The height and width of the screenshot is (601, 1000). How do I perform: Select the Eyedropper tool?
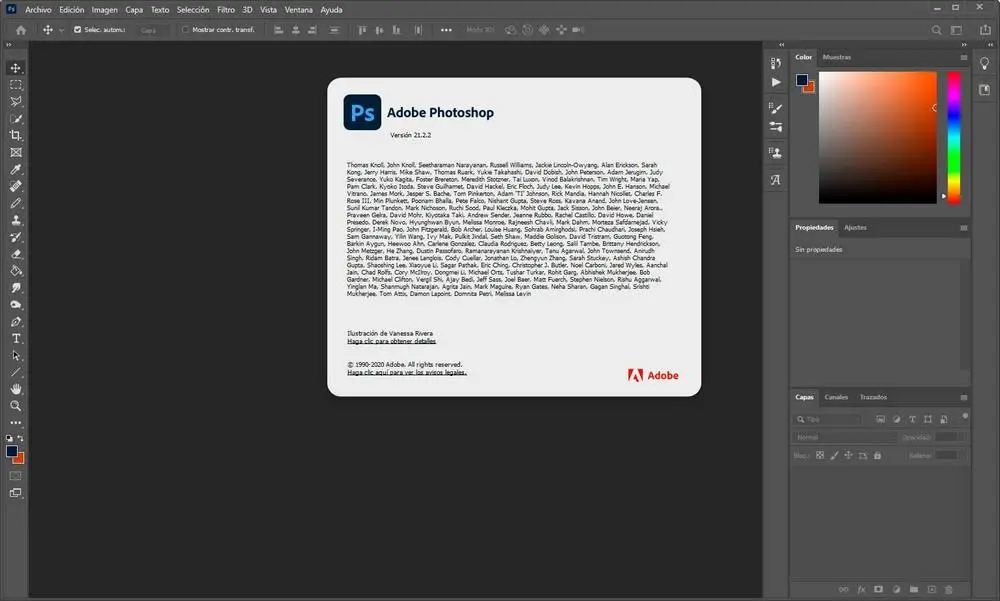click(x=16, y=169)
